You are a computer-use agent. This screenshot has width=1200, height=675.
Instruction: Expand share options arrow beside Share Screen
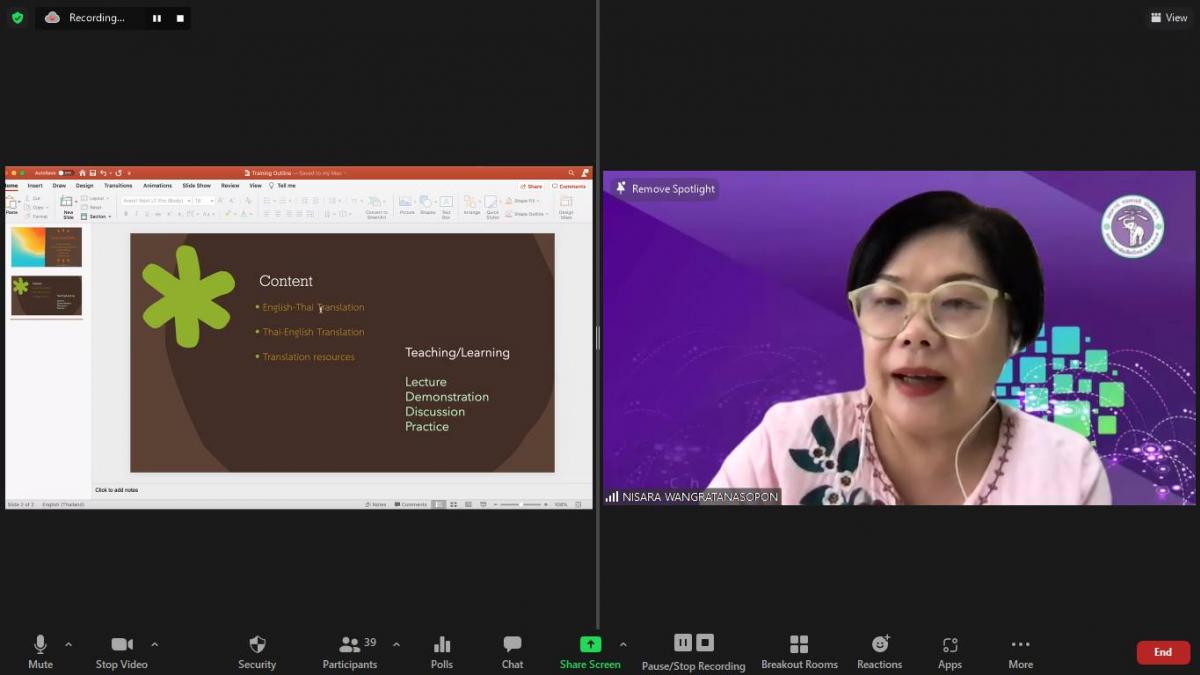pyautogui.click(x=623, y=644)
